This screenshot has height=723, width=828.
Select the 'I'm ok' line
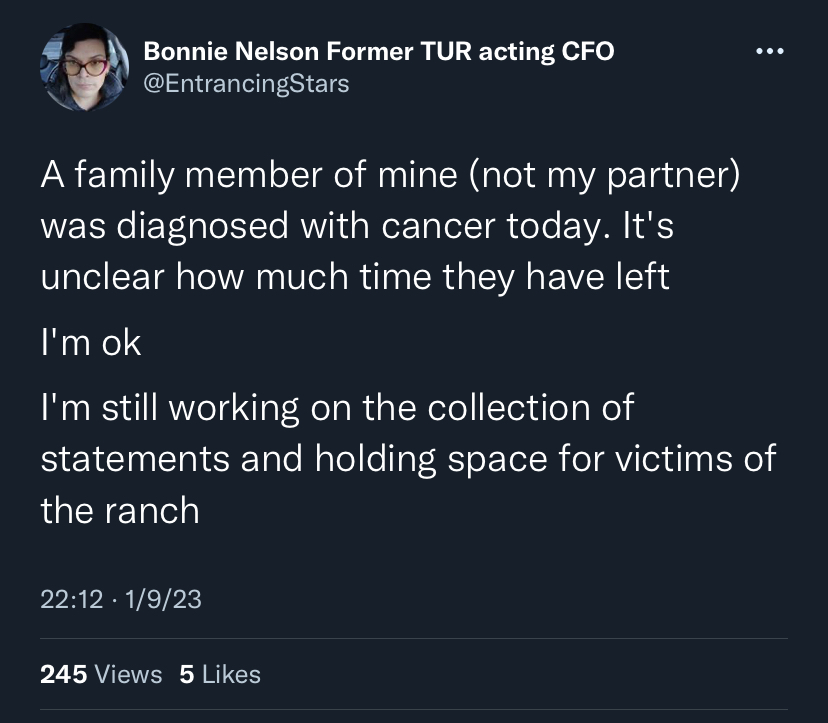point(91,343)
